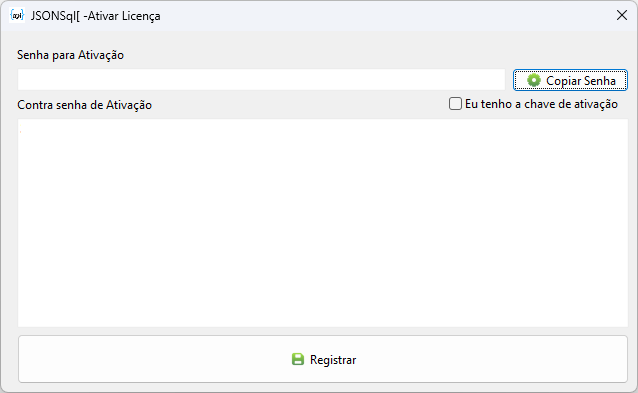Click the JSONSql api icon in title bar

[x=17, y=15]
